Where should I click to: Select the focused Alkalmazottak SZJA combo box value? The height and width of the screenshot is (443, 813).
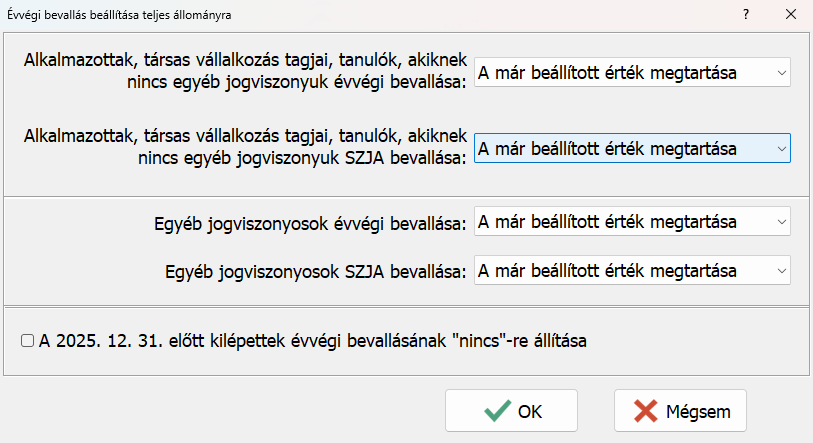pos(620,149)
